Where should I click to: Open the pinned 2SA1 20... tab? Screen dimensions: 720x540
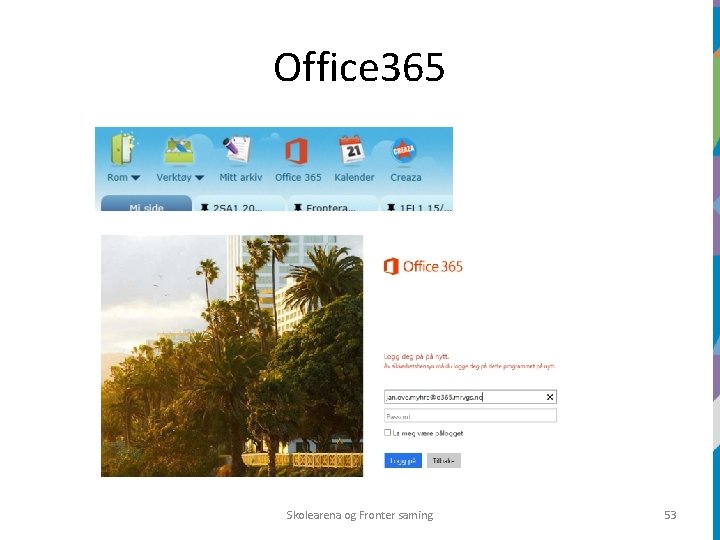pyautogui.click(x=239, y=203)
